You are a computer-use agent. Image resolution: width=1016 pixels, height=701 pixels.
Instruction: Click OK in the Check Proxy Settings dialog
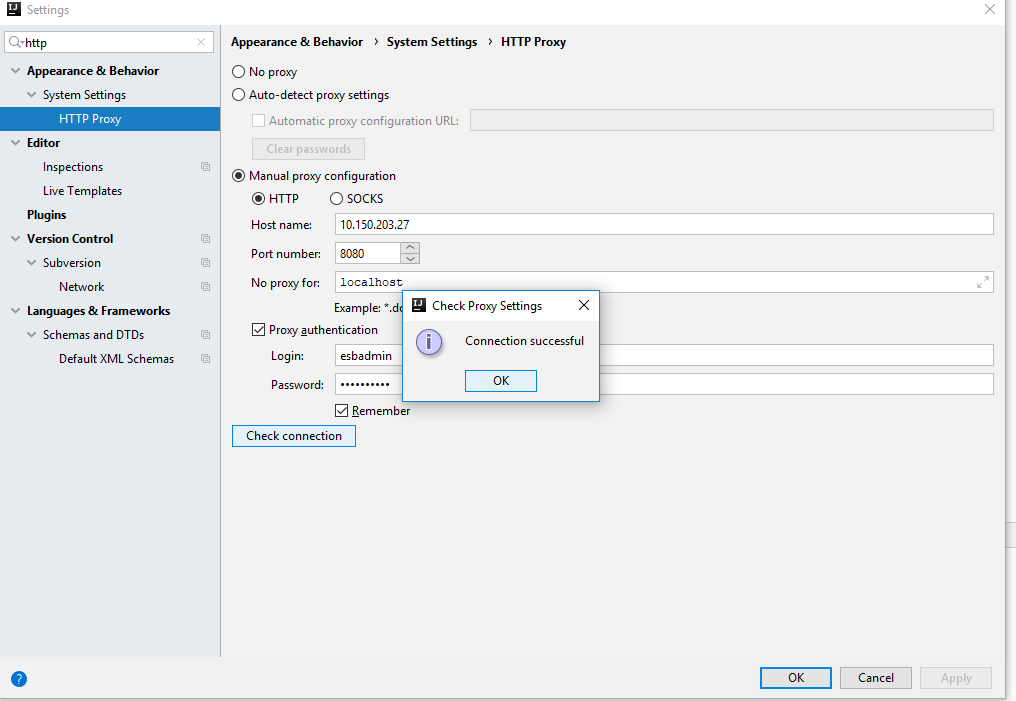point(500,380)
